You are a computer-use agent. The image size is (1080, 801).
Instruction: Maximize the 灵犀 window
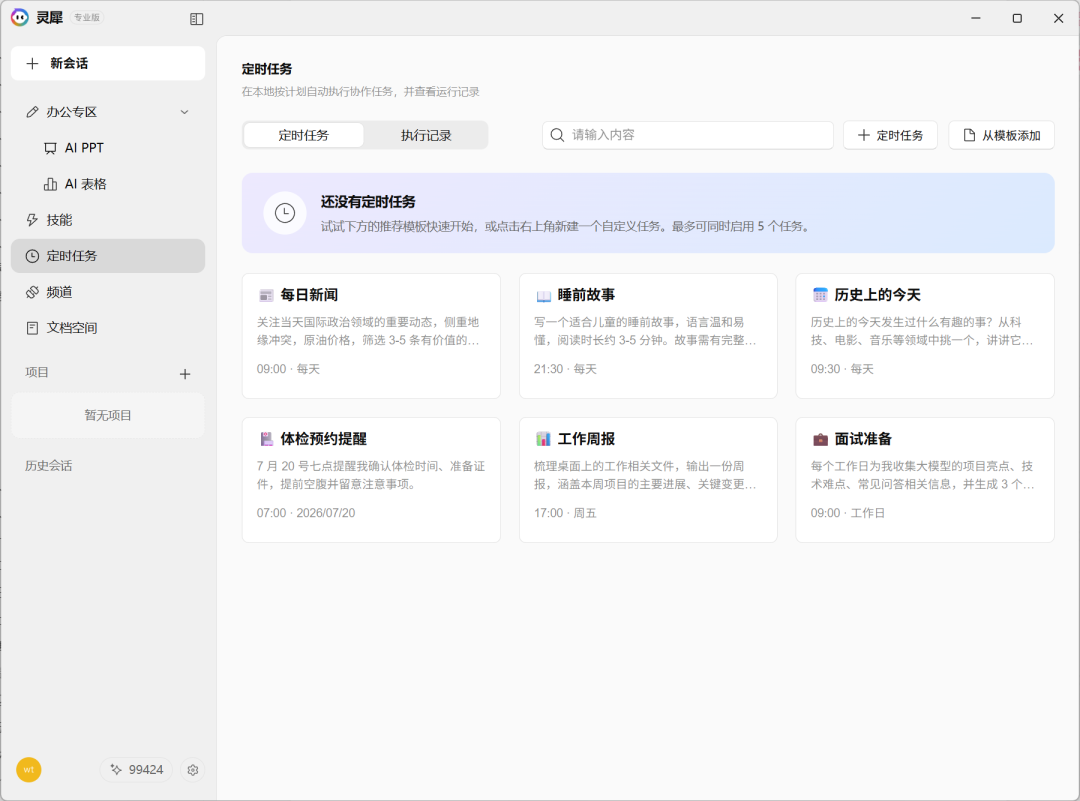[x=1017, y=18]
